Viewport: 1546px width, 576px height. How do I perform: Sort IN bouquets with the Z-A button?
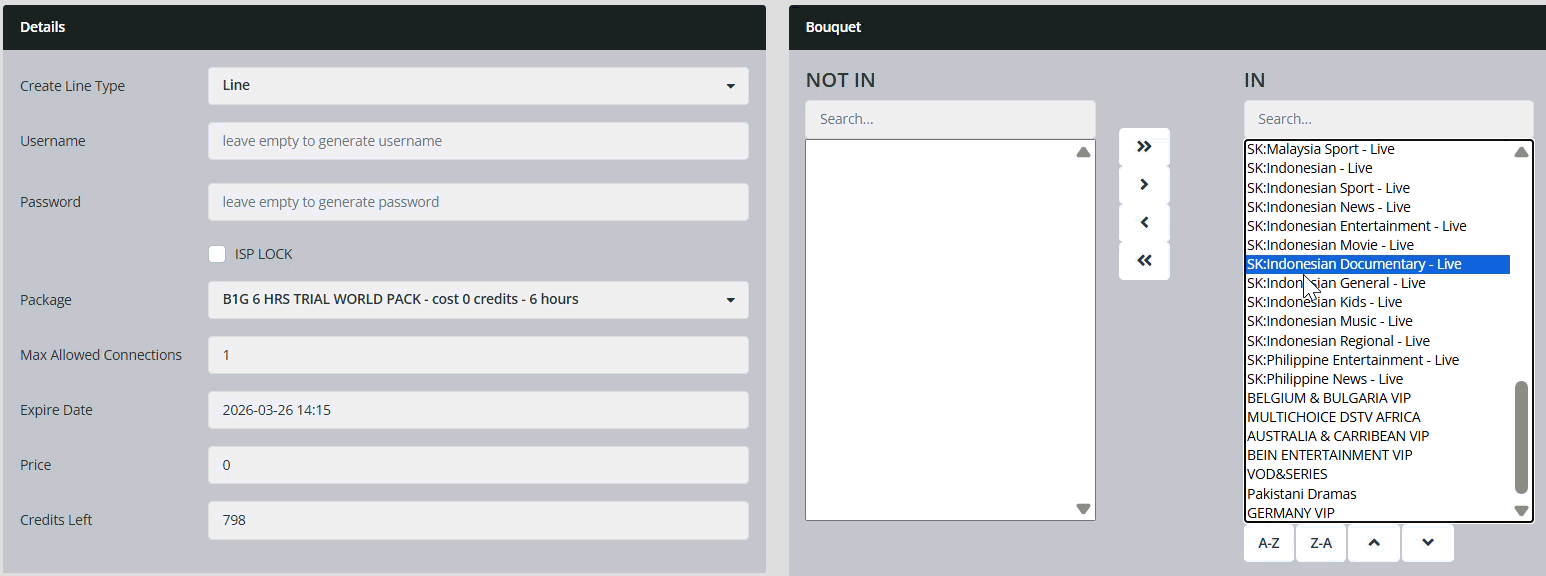[1321, 542]
